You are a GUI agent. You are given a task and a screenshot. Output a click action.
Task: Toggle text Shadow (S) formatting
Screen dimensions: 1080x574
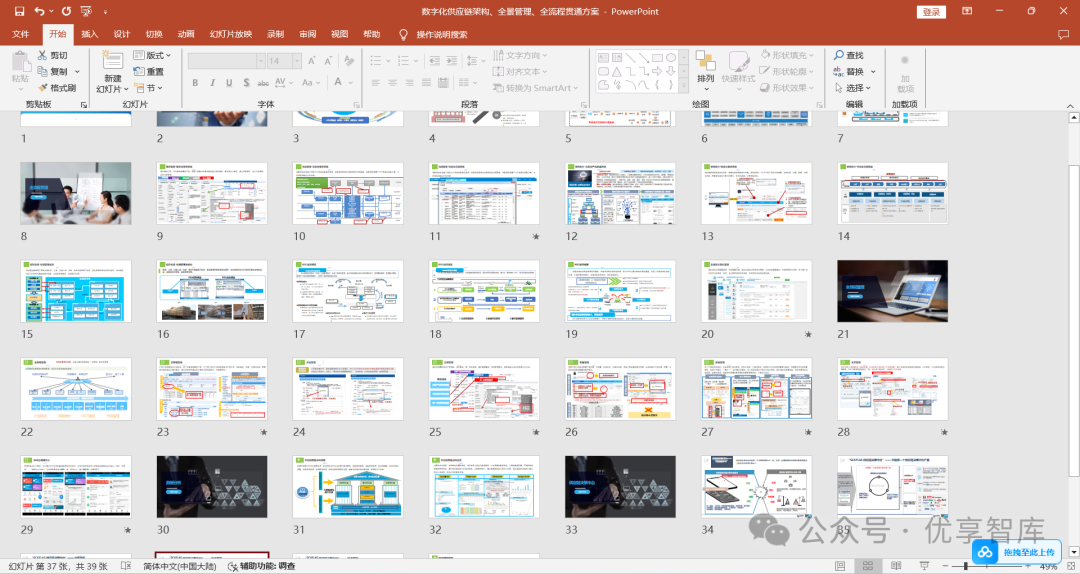tap(246, 83)
